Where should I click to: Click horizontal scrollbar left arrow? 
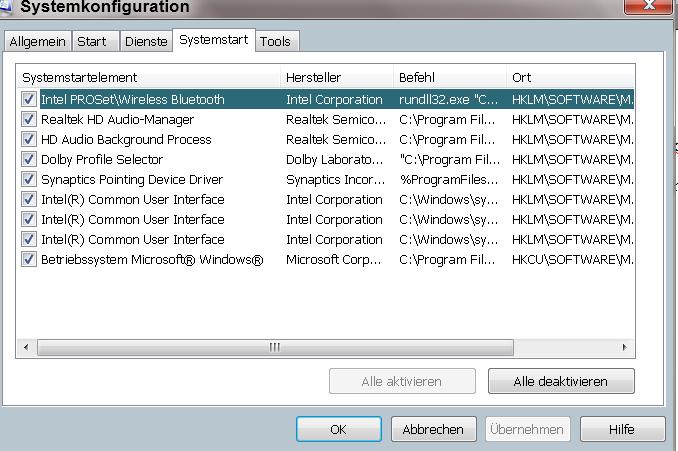pos(26,347)
